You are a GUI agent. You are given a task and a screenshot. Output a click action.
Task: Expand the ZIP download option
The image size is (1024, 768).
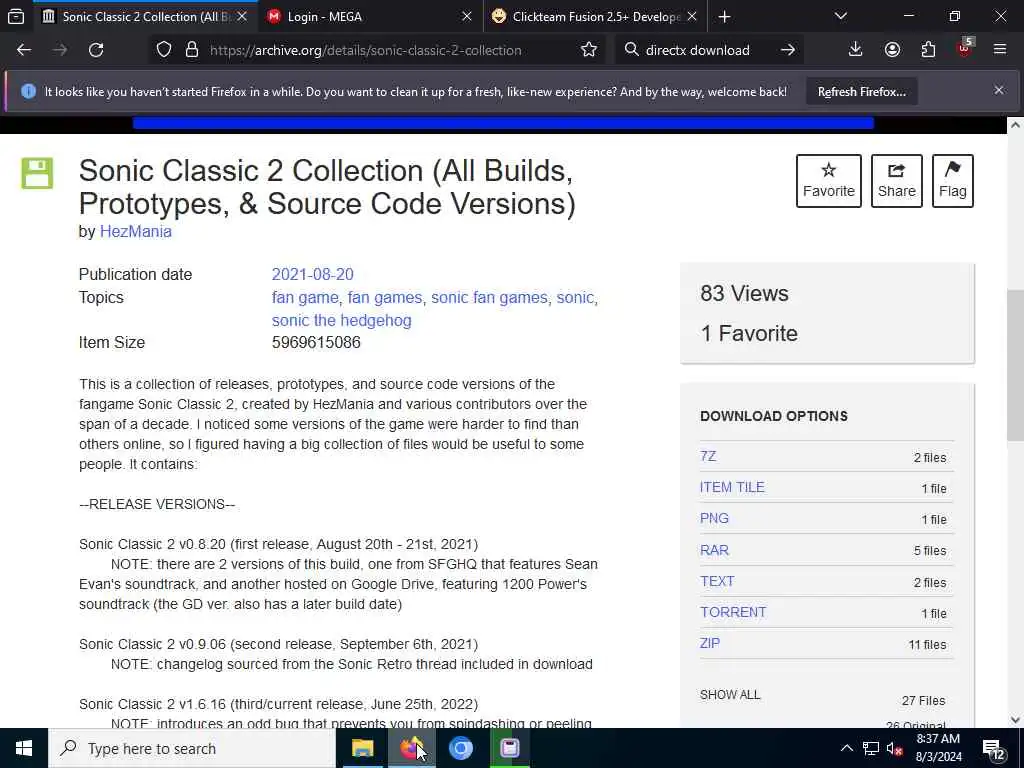coord(710,643)
